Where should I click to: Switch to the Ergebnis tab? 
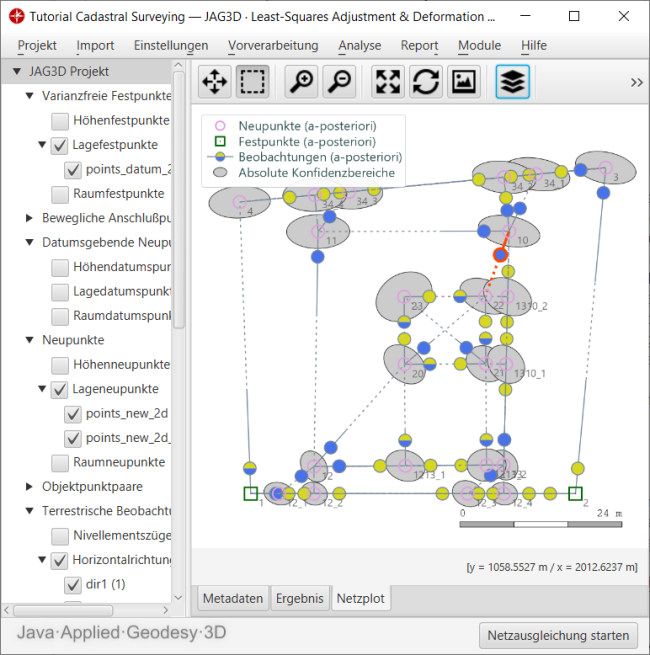coord(300,598)
